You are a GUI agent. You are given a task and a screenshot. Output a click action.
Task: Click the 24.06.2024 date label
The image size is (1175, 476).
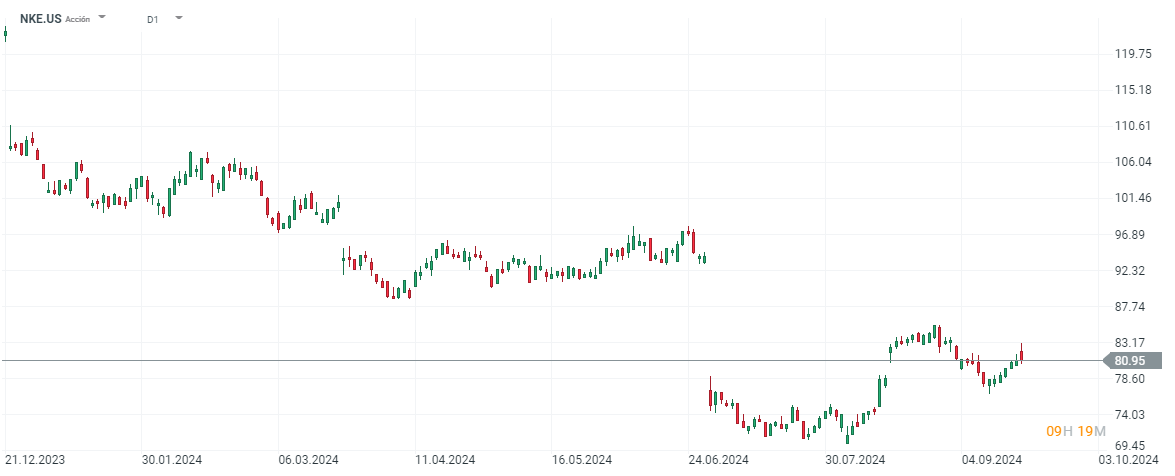click(x=720, y=460)
